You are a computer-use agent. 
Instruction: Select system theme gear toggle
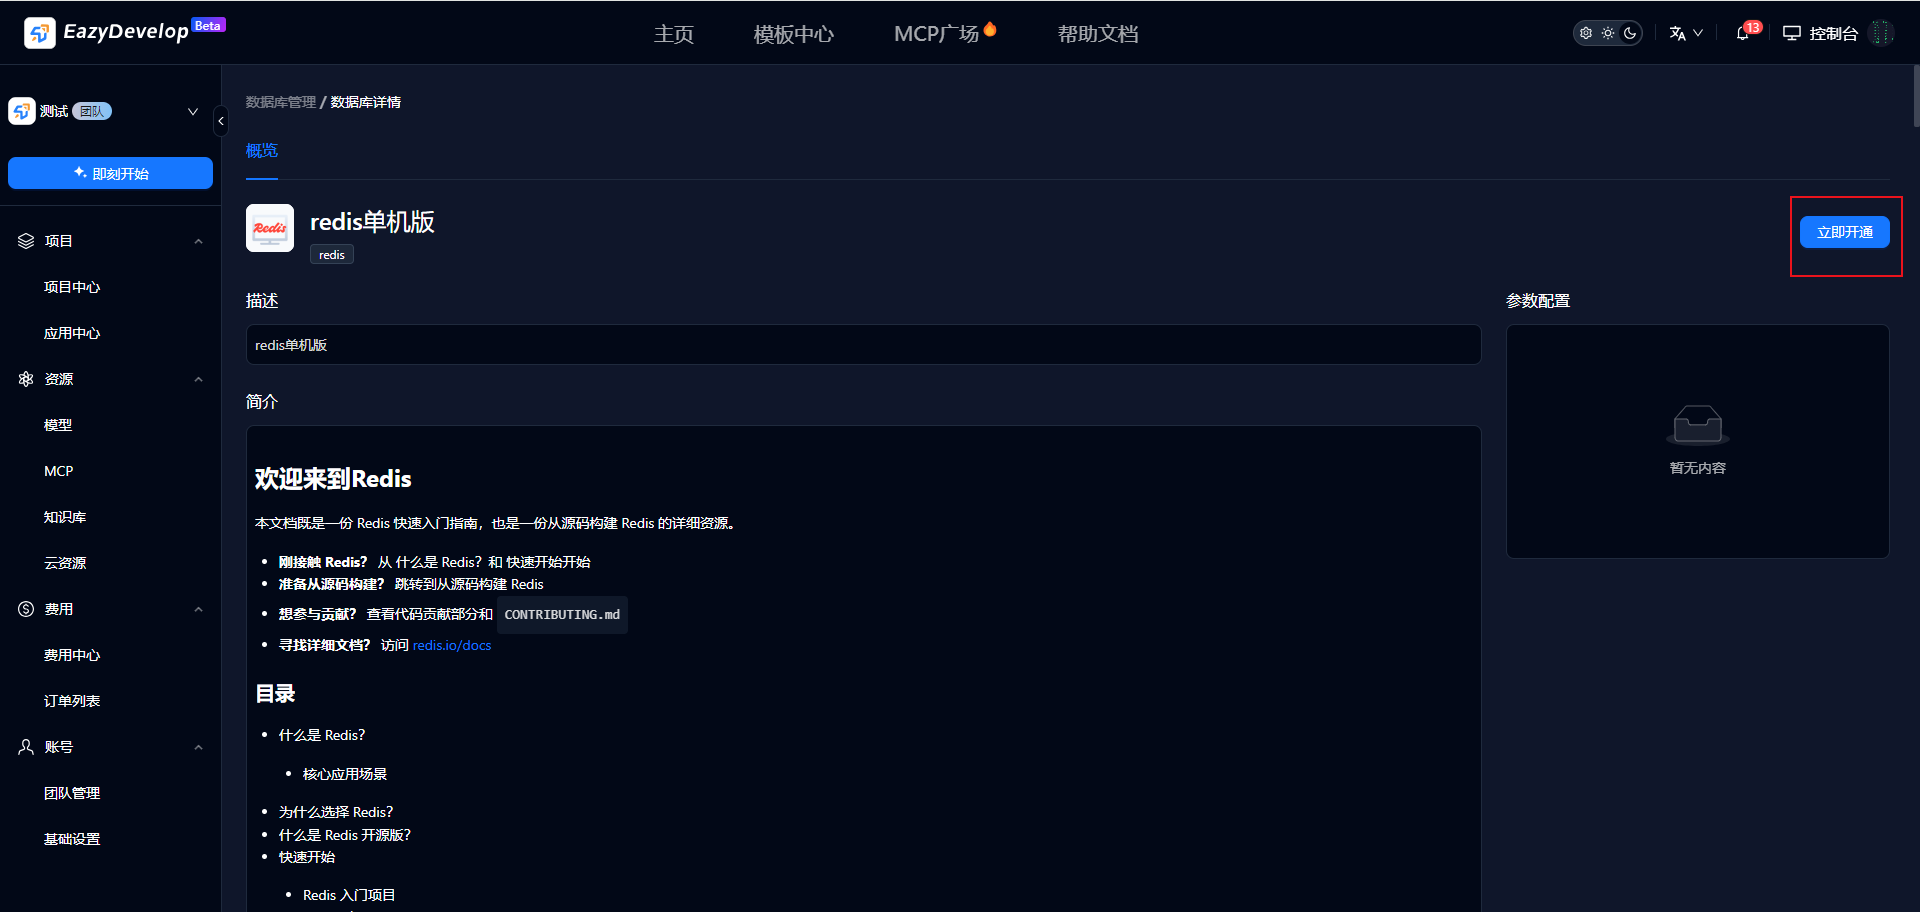[x=1586, y=33]
